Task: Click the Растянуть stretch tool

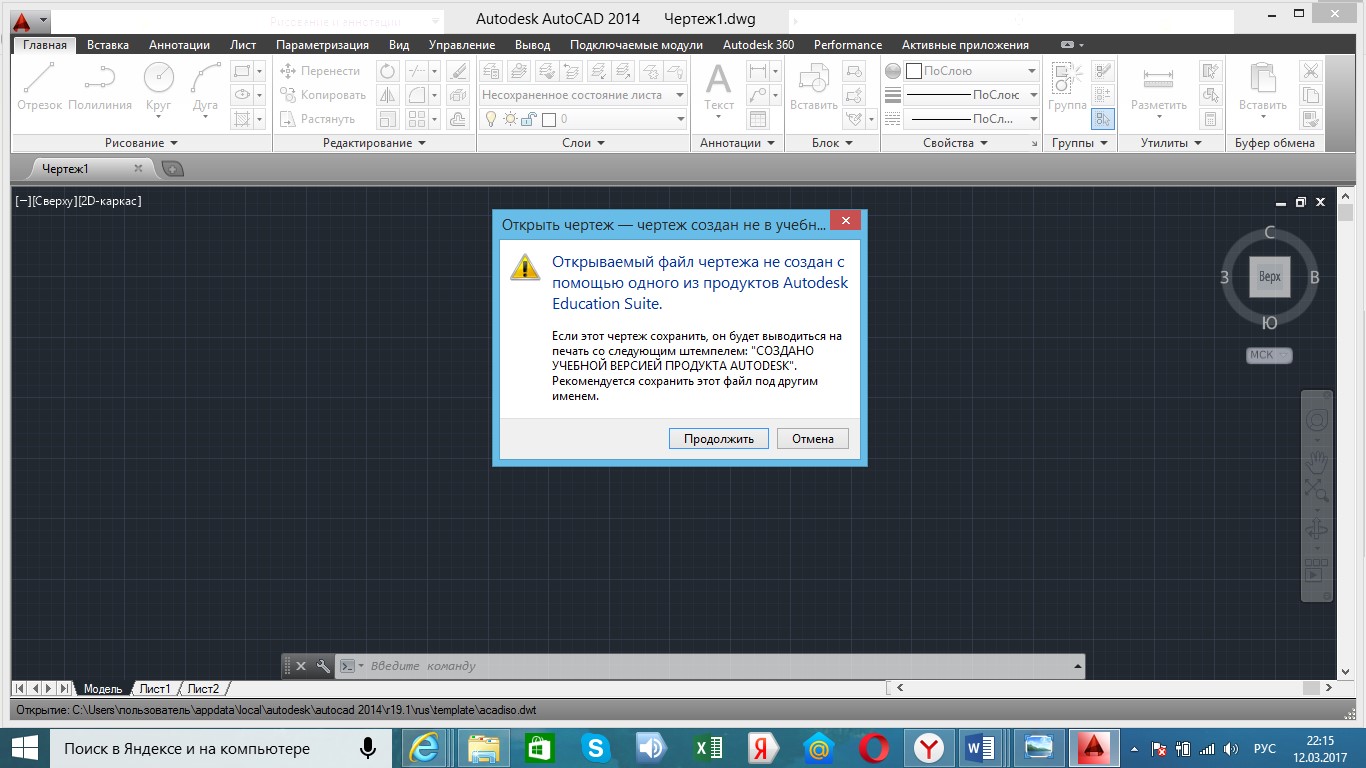Action: (317, 119)
